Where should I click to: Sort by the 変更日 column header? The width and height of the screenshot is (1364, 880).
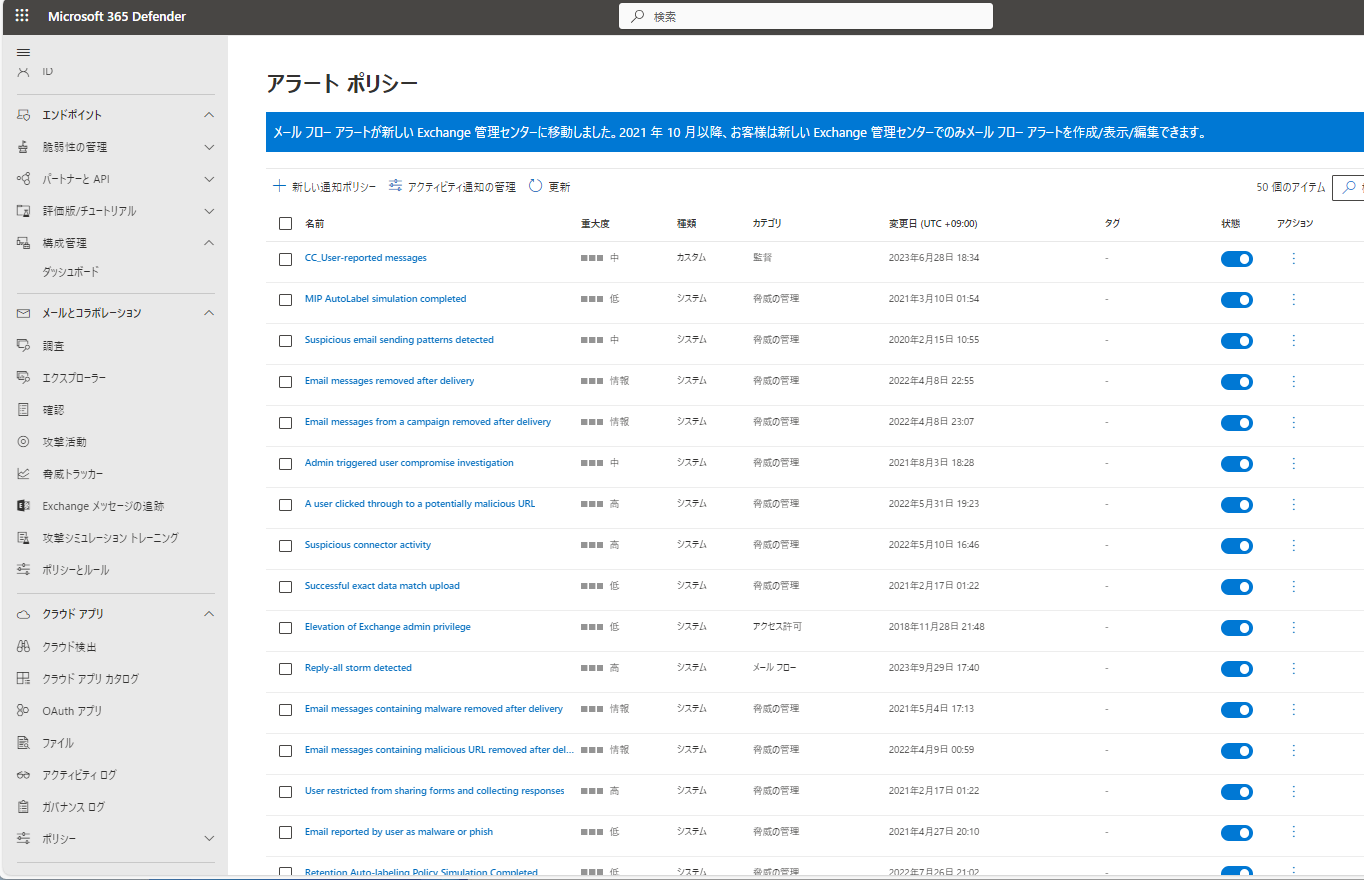(x=933, y=224)
